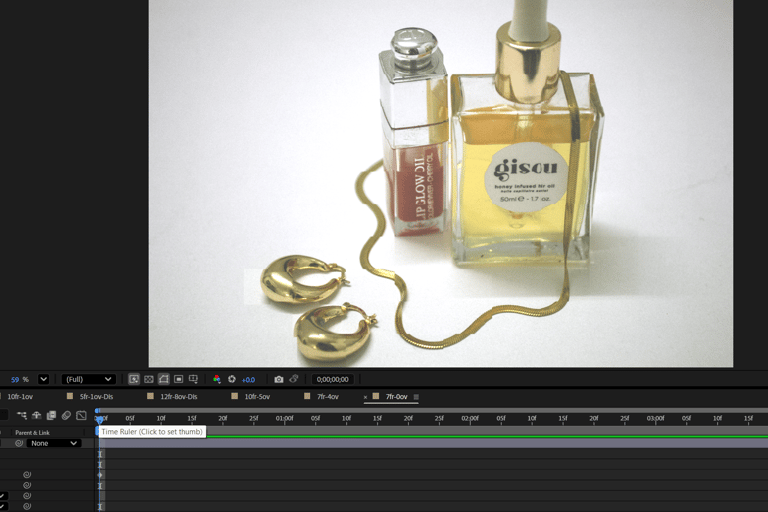The height and width of the screenshot is (512, 768).
Task: Click the 01:00f mark on the time ruler
Action: [x=285, y=418]
